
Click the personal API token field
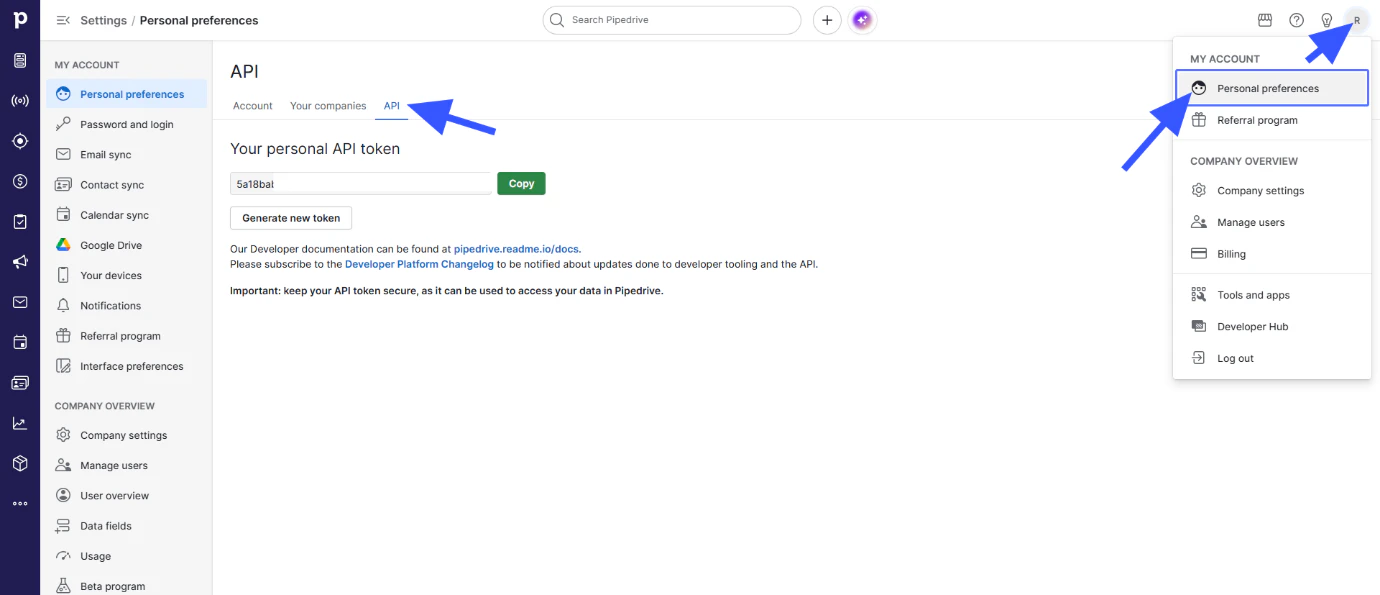click(361, 184)
